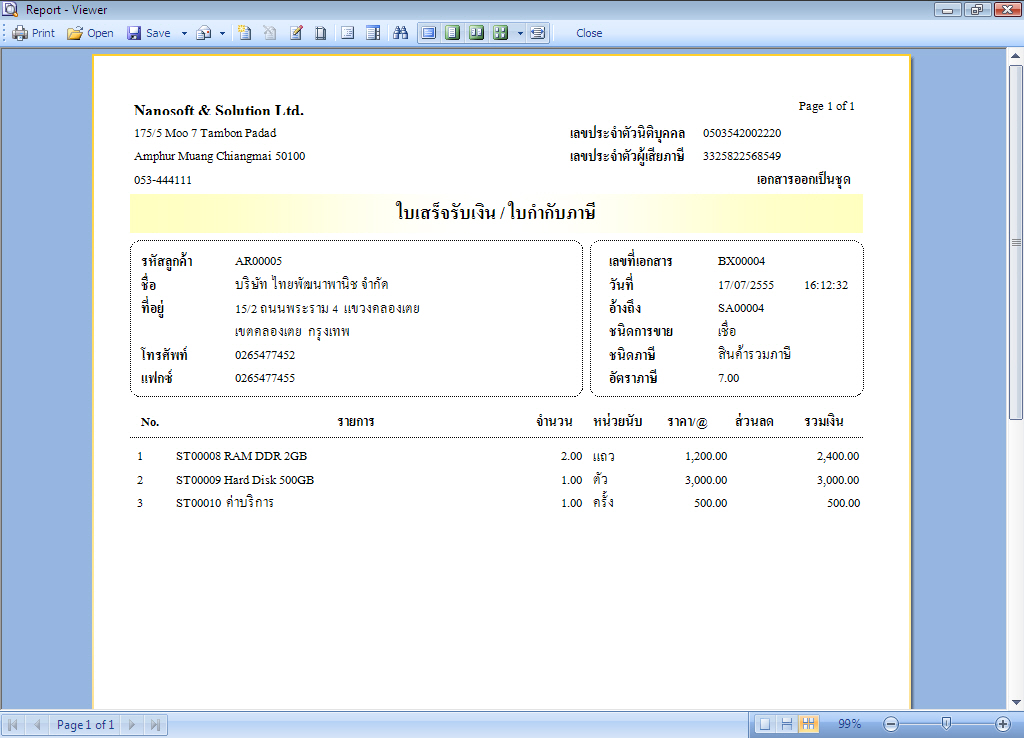The width and height of the screenshot is (1024, 738).
Task: Toggle the Bookmarks panel icon
Action: (x=347, y=33)
